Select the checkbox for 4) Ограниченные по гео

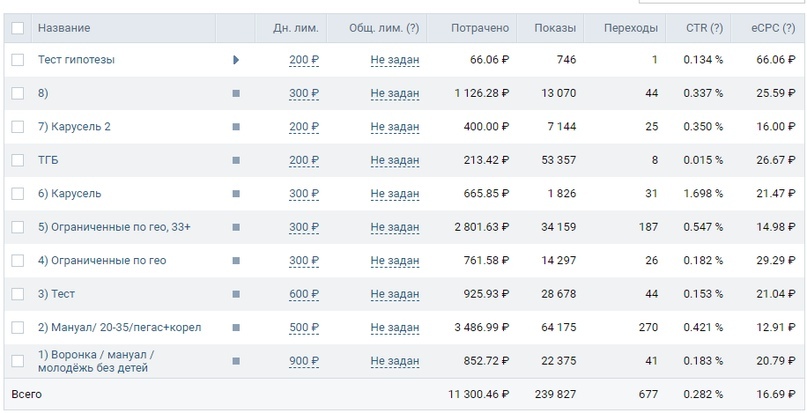tap(17, 261)
